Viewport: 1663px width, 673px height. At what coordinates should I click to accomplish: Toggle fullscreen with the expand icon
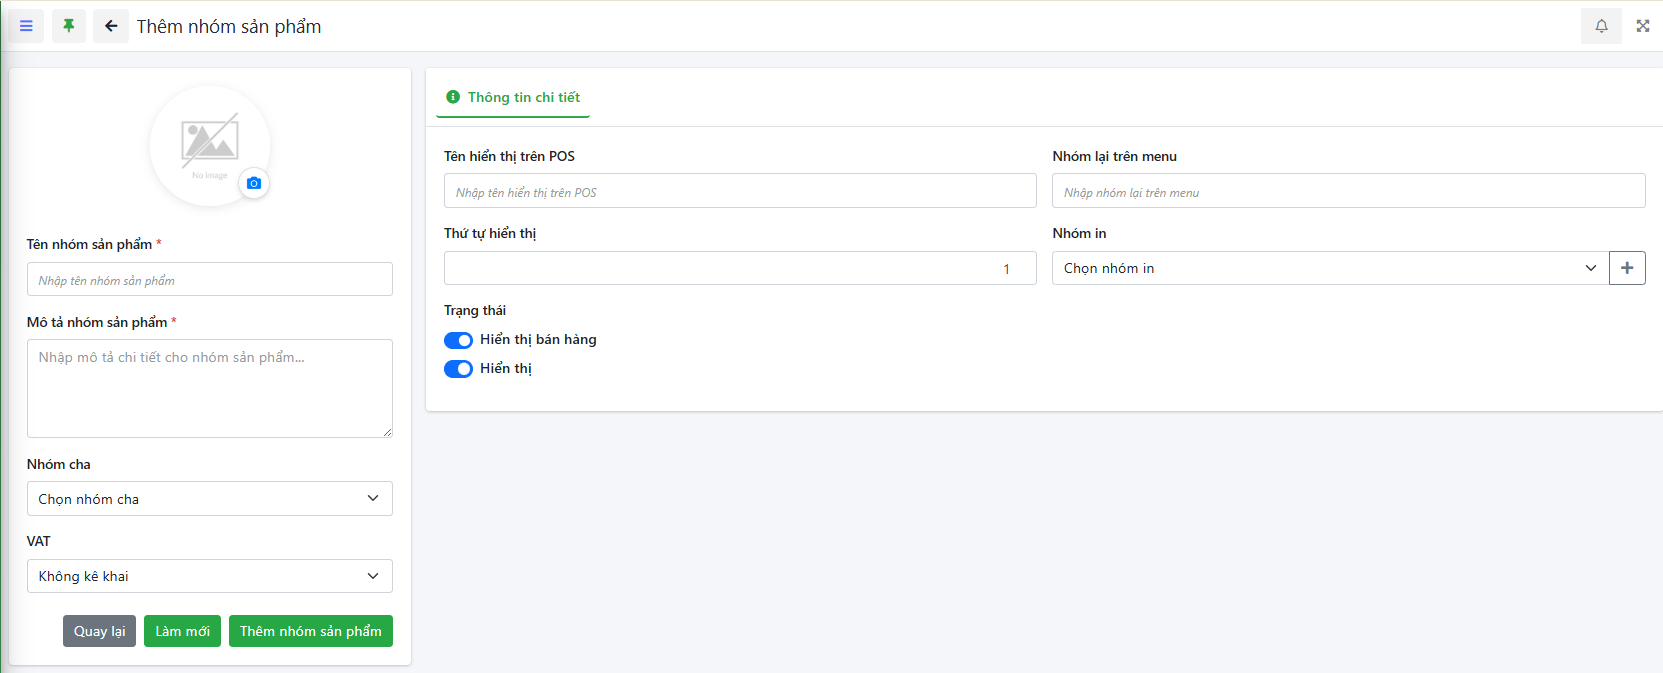tap(1642, 26)
